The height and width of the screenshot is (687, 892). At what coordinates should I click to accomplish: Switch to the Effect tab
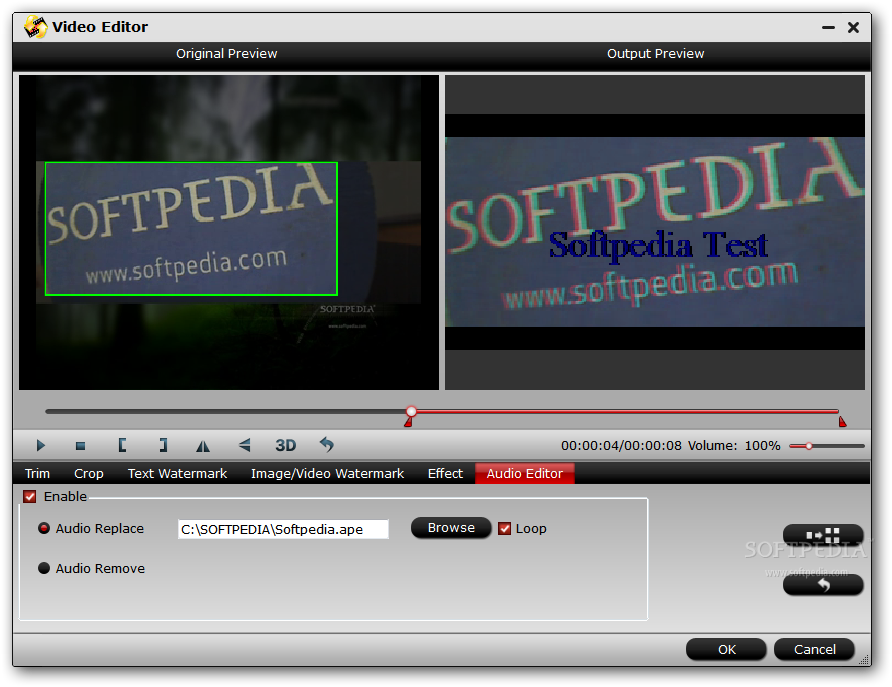[x=445, y=473]
